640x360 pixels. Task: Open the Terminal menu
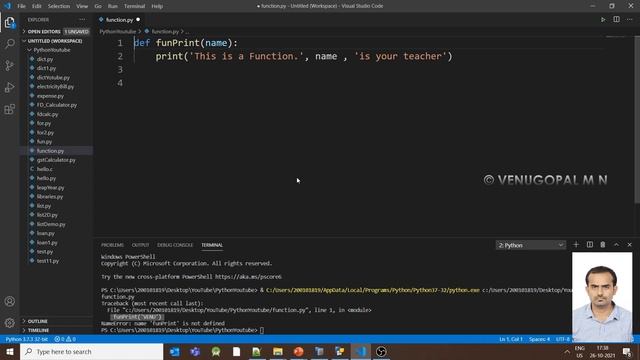point(134,6)
